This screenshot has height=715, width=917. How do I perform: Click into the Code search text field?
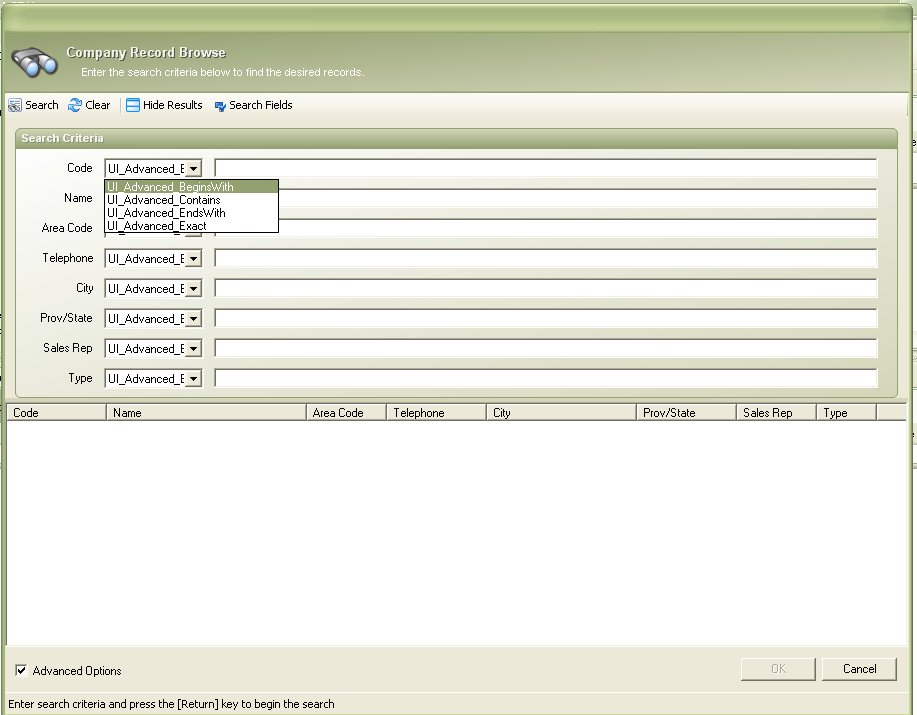point(545,168)
